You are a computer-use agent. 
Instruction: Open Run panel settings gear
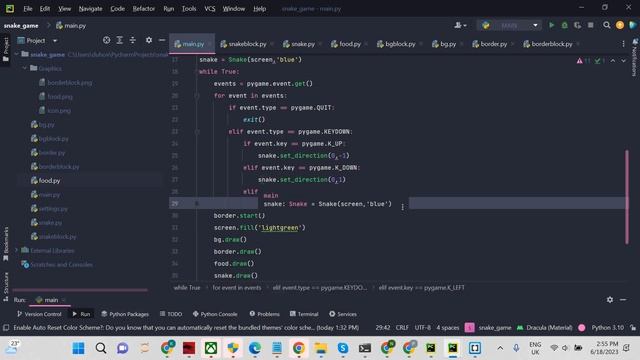[x=610, y=300]
